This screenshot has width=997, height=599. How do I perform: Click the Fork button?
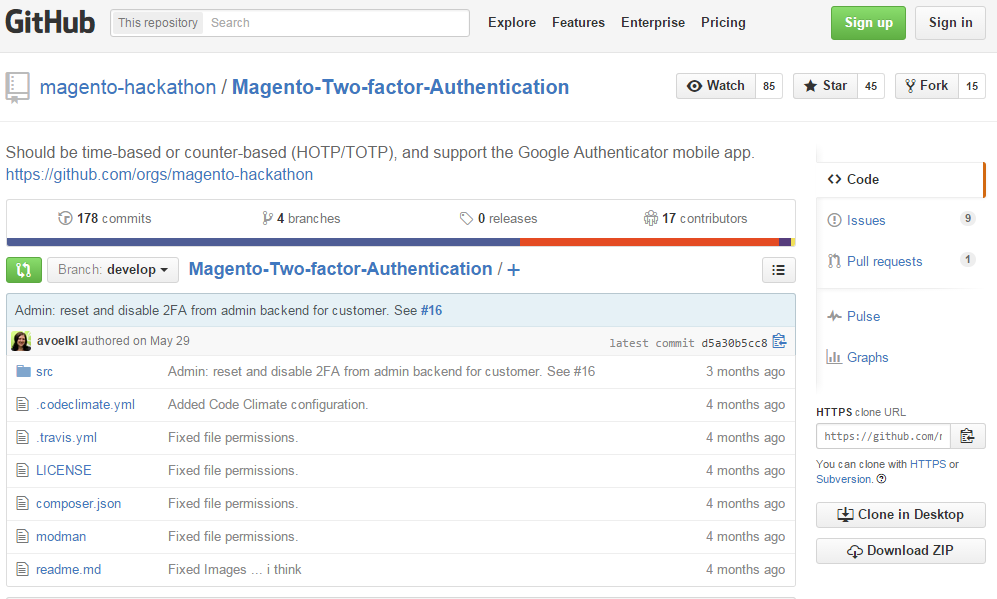click(926, 86)
